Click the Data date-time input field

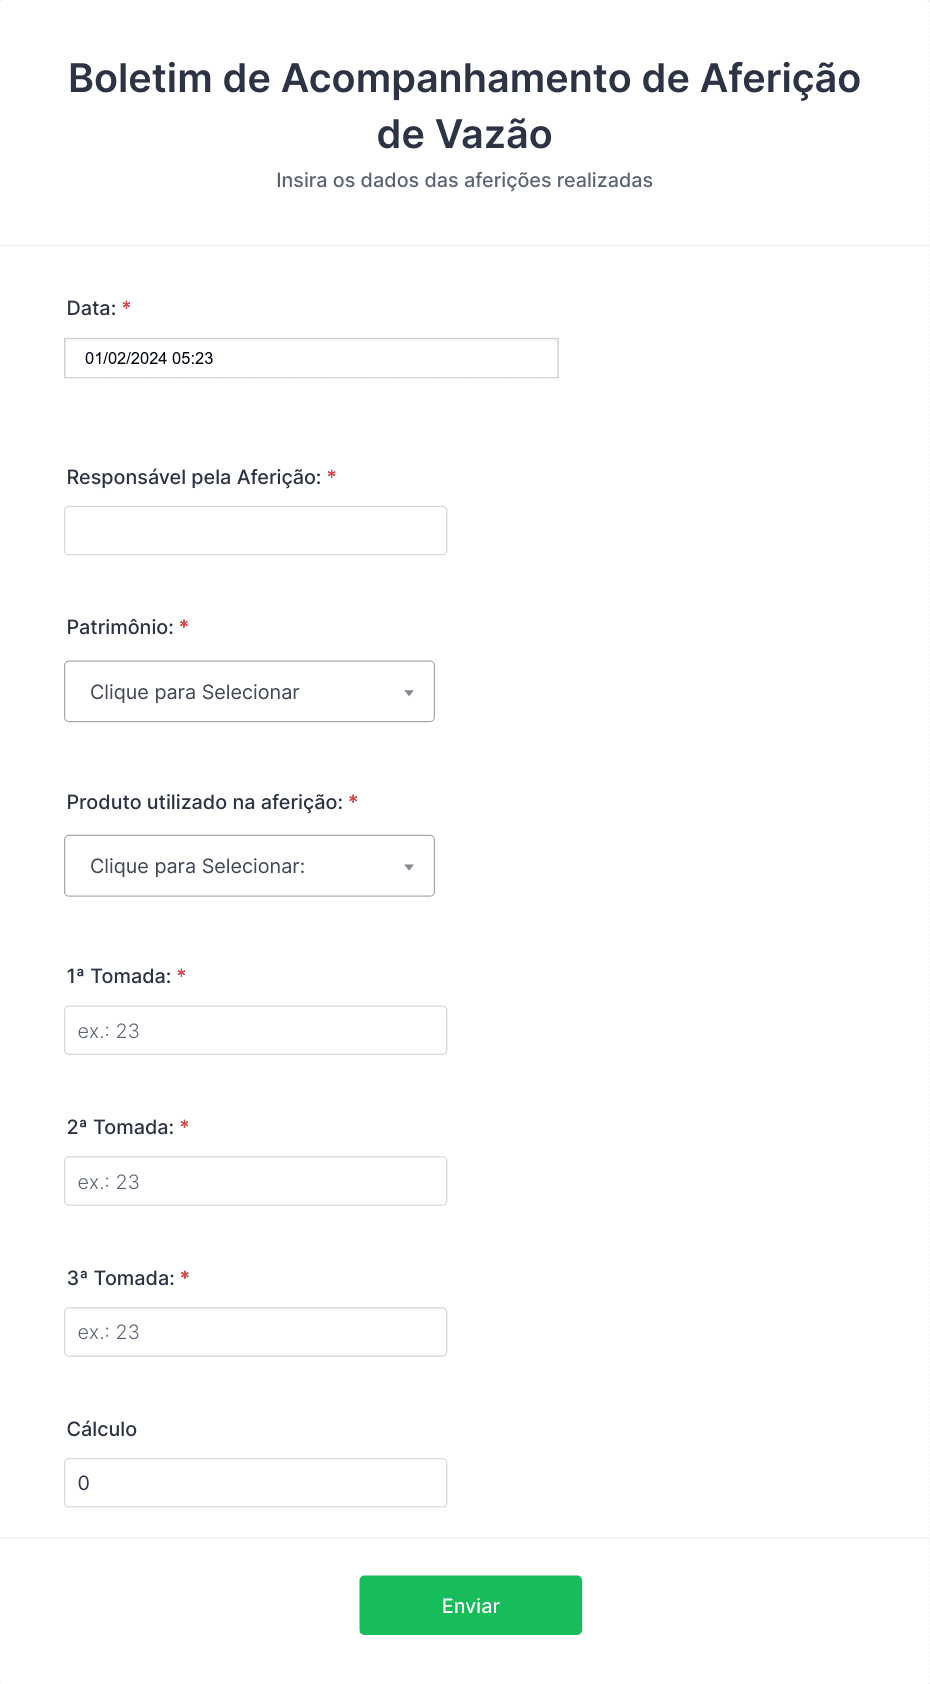pyautogui.click(x=311, y=358)
